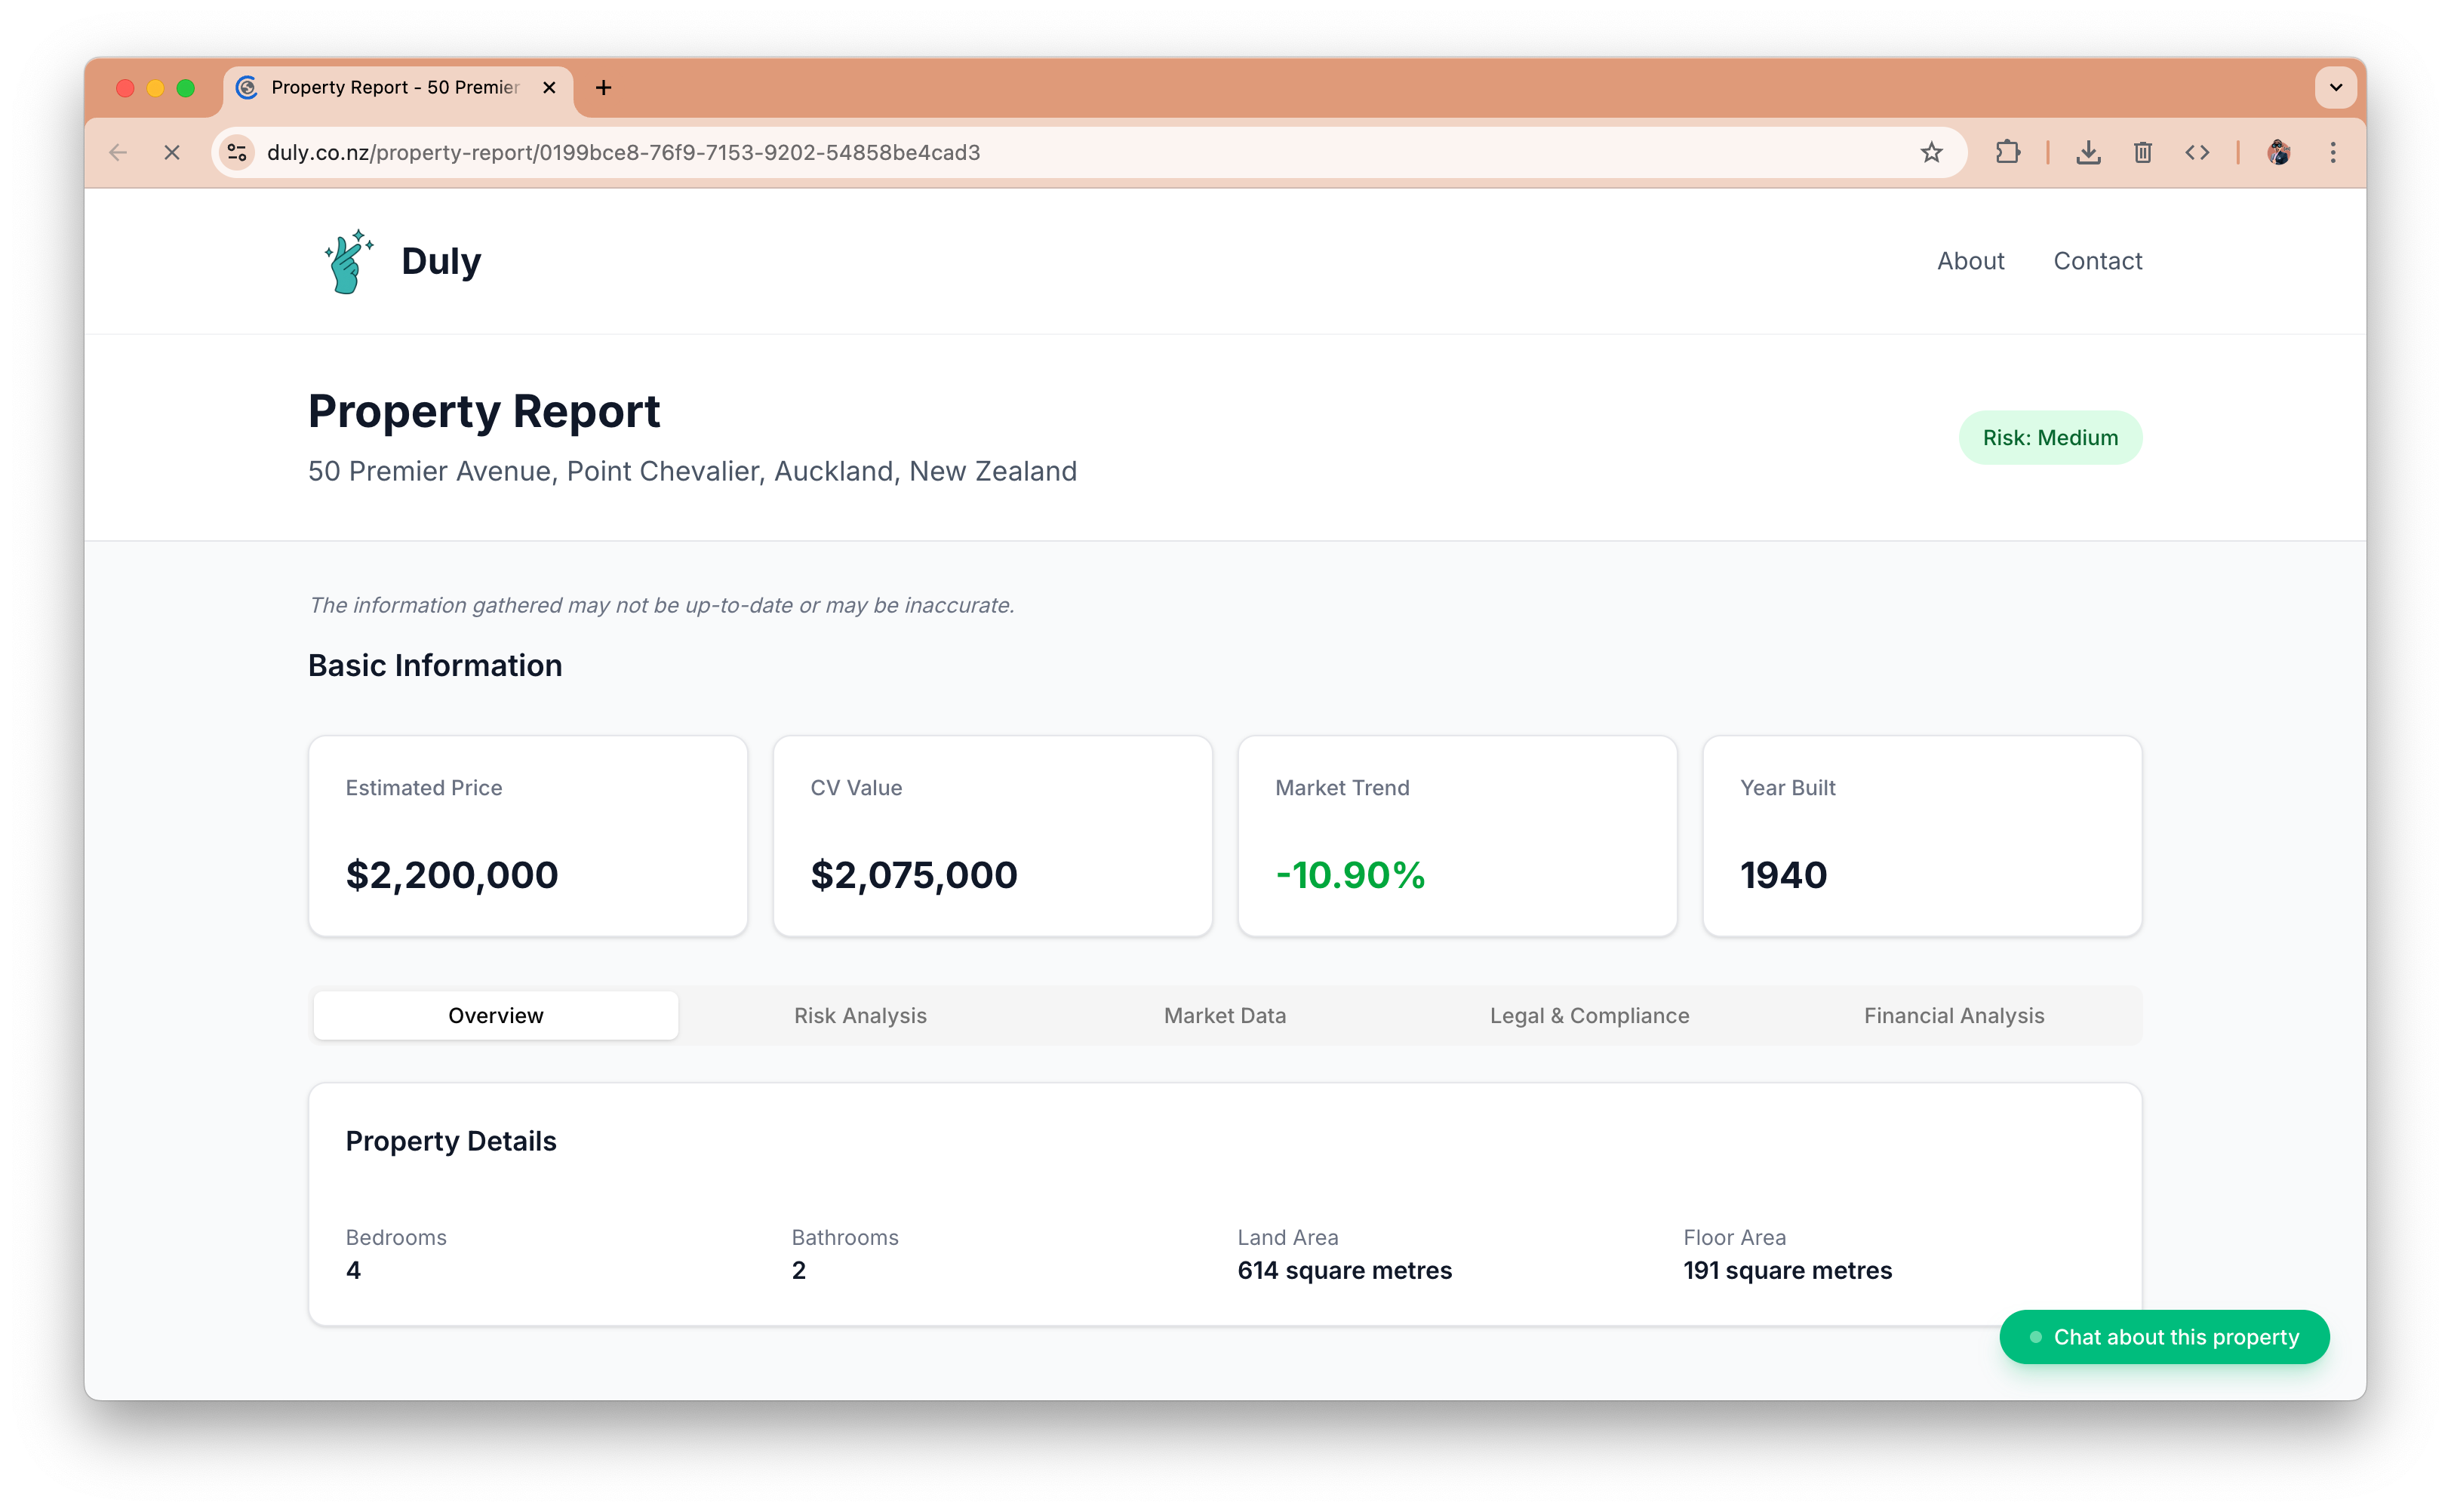Switch to the Risk Analysis tab
The width and height of the screenshot is (2451, 1512).
(x=860, y=1015)
